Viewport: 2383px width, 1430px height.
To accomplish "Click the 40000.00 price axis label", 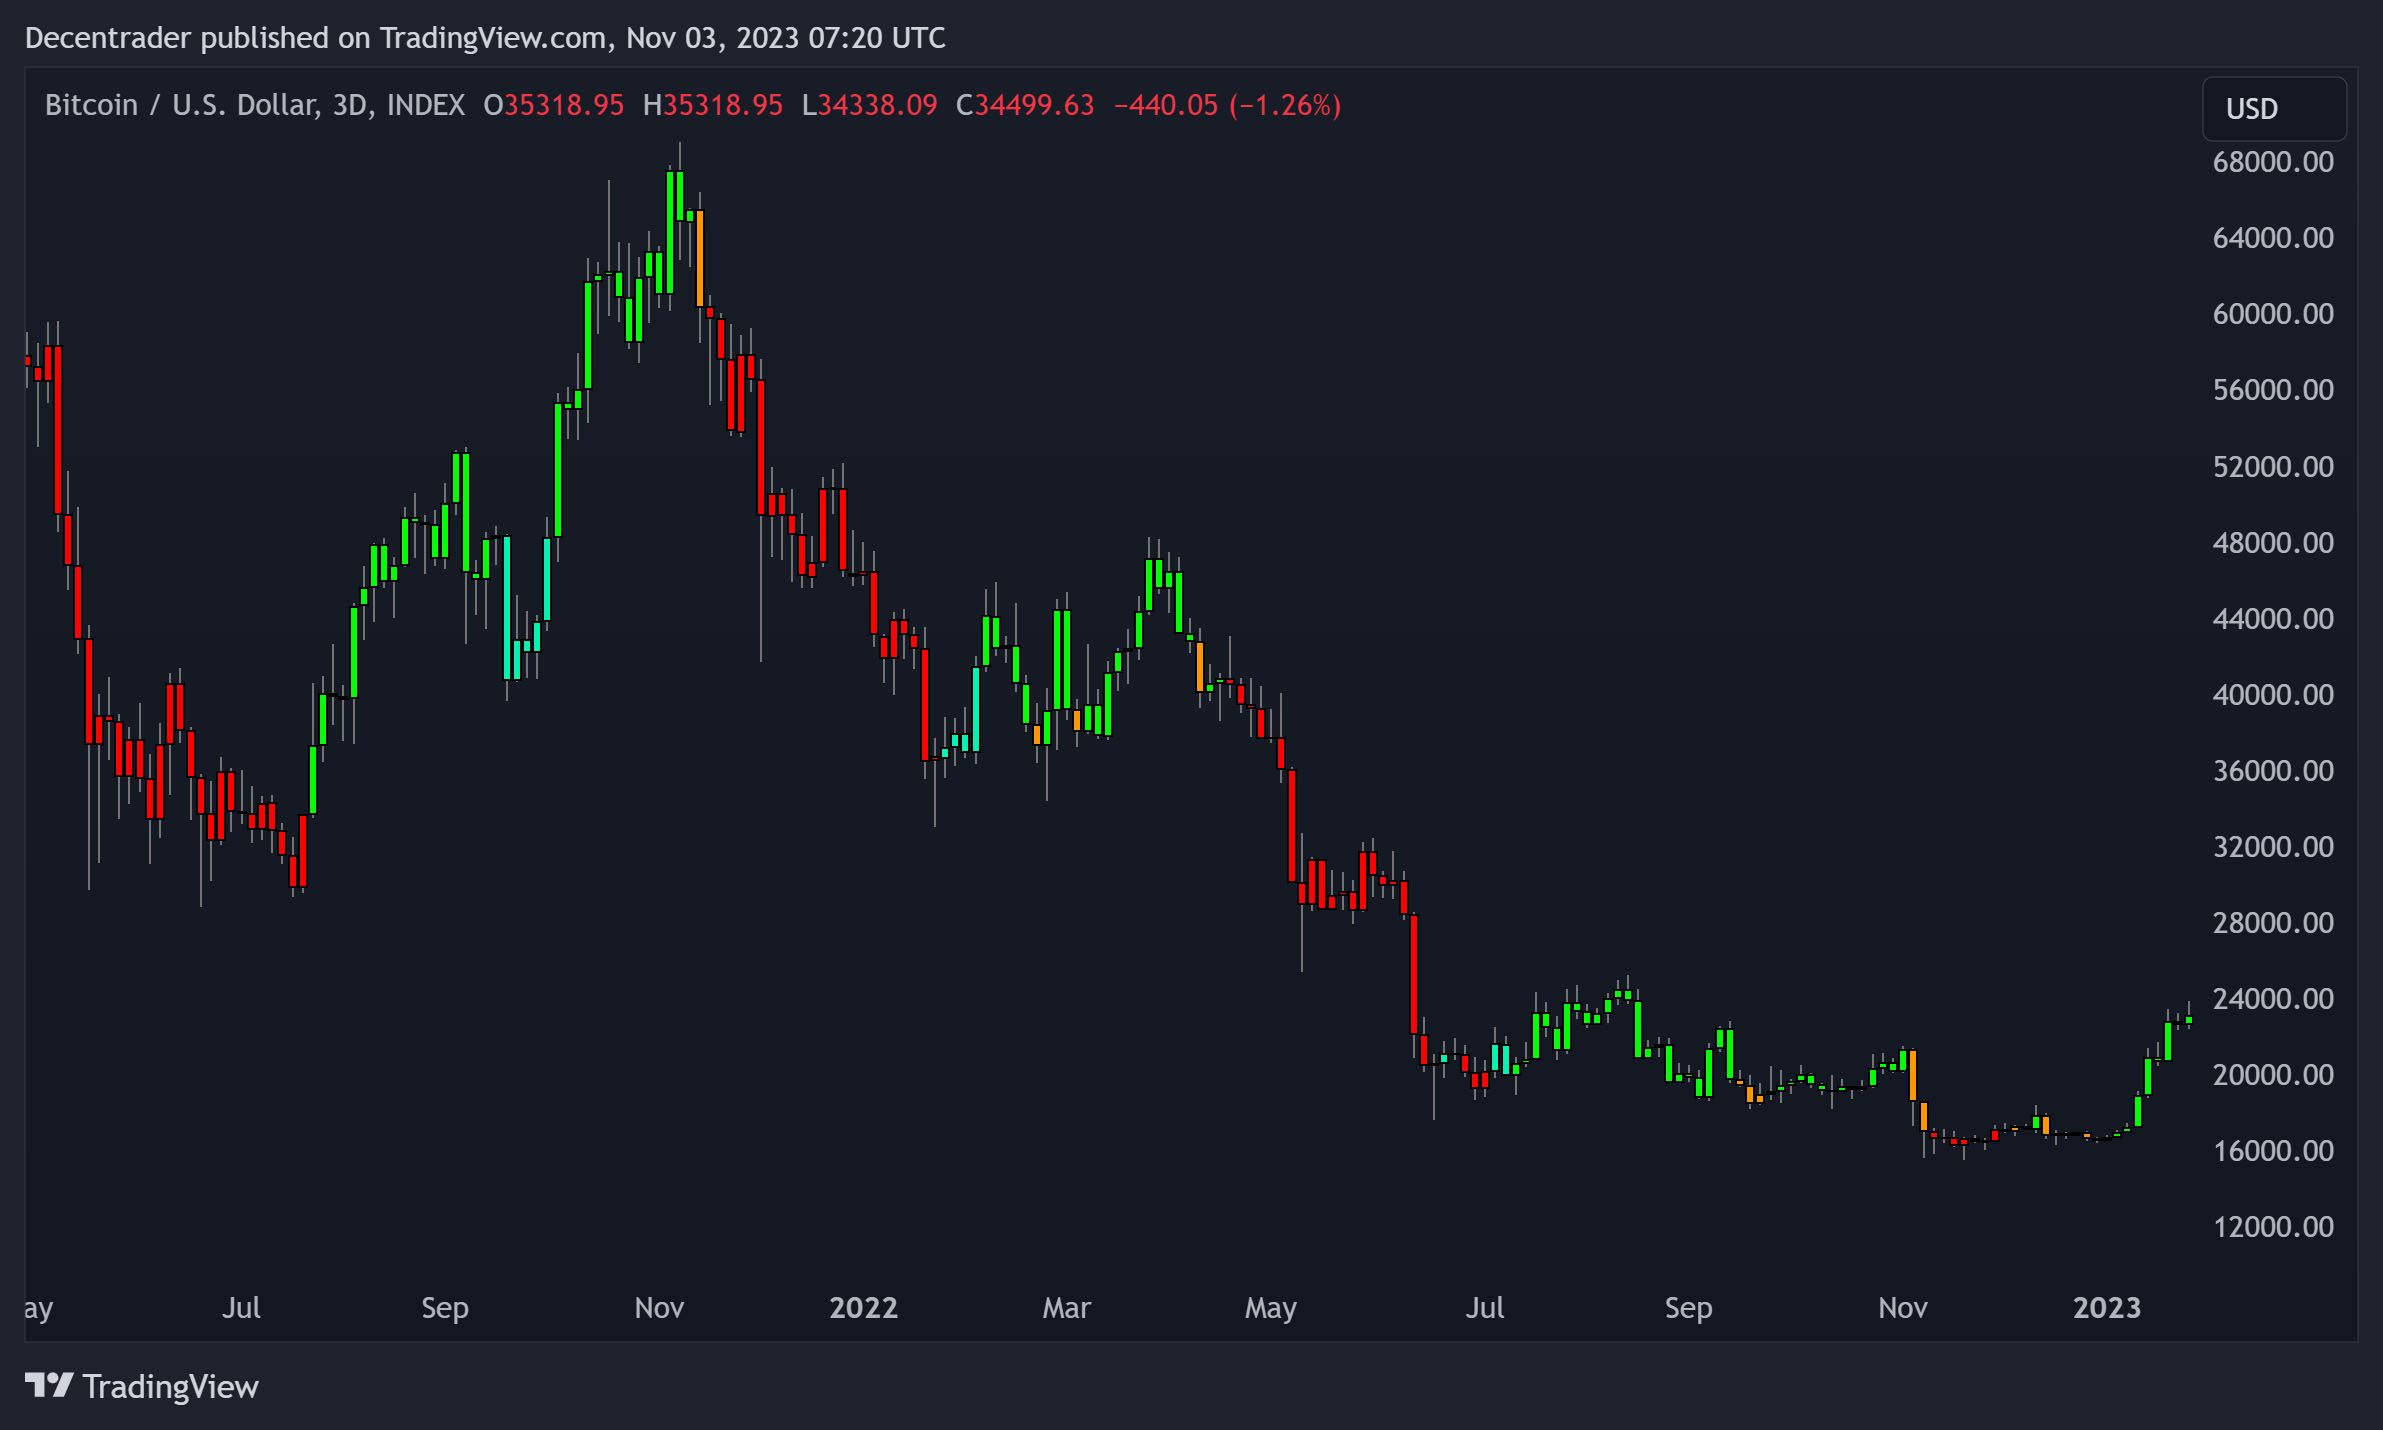I will pos(2272,695).
